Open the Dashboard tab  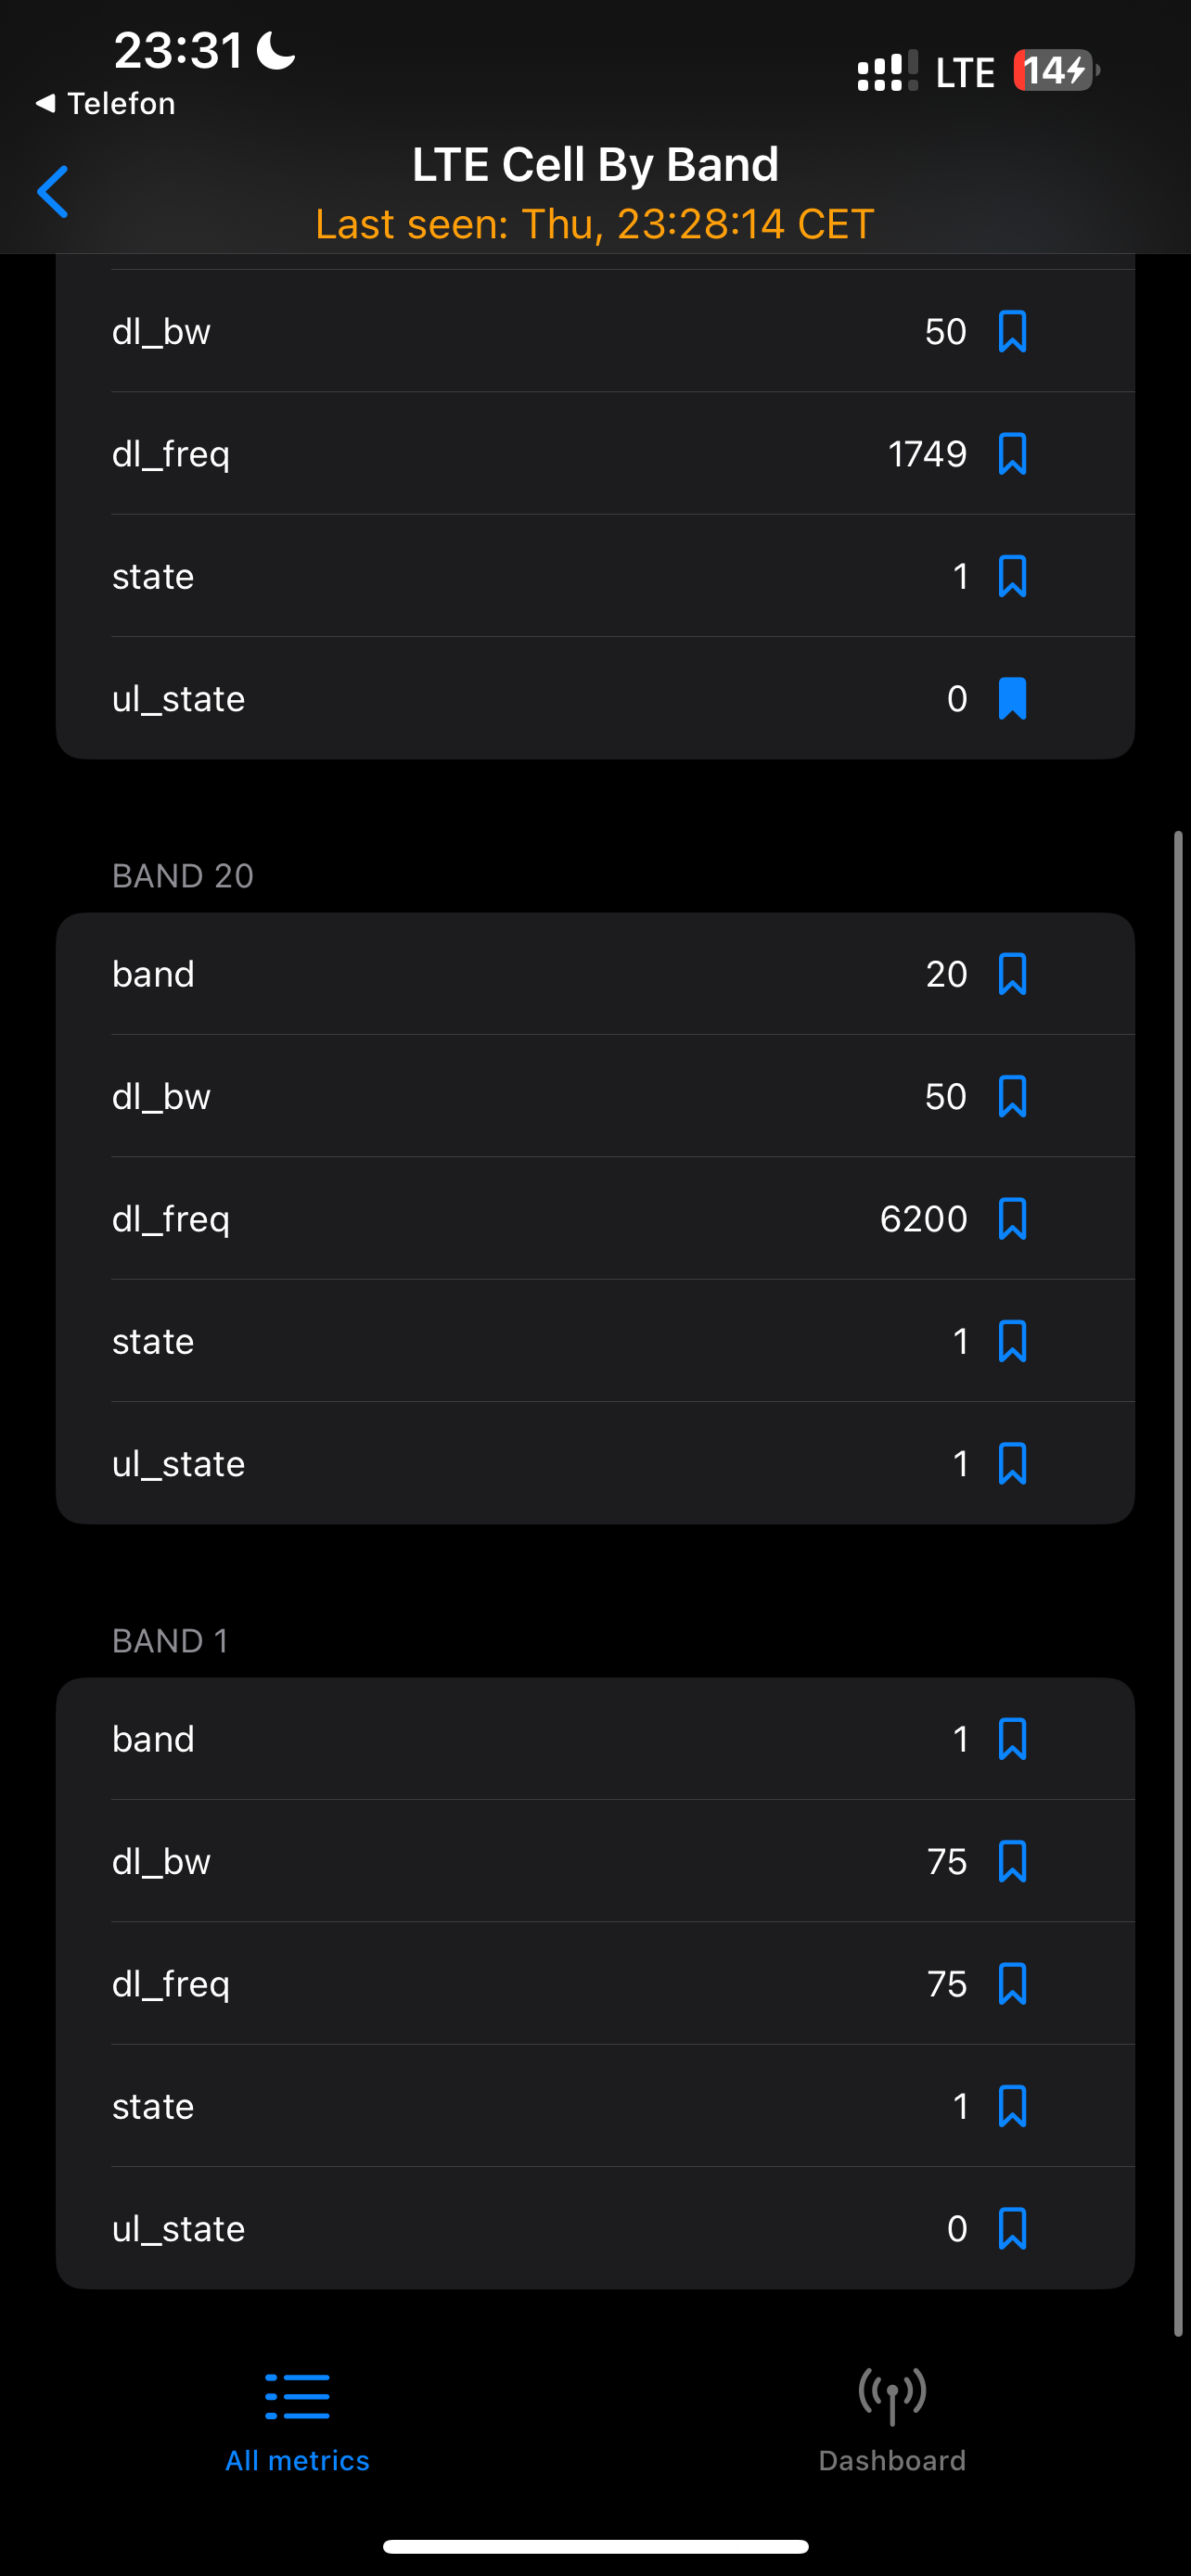892,2421
